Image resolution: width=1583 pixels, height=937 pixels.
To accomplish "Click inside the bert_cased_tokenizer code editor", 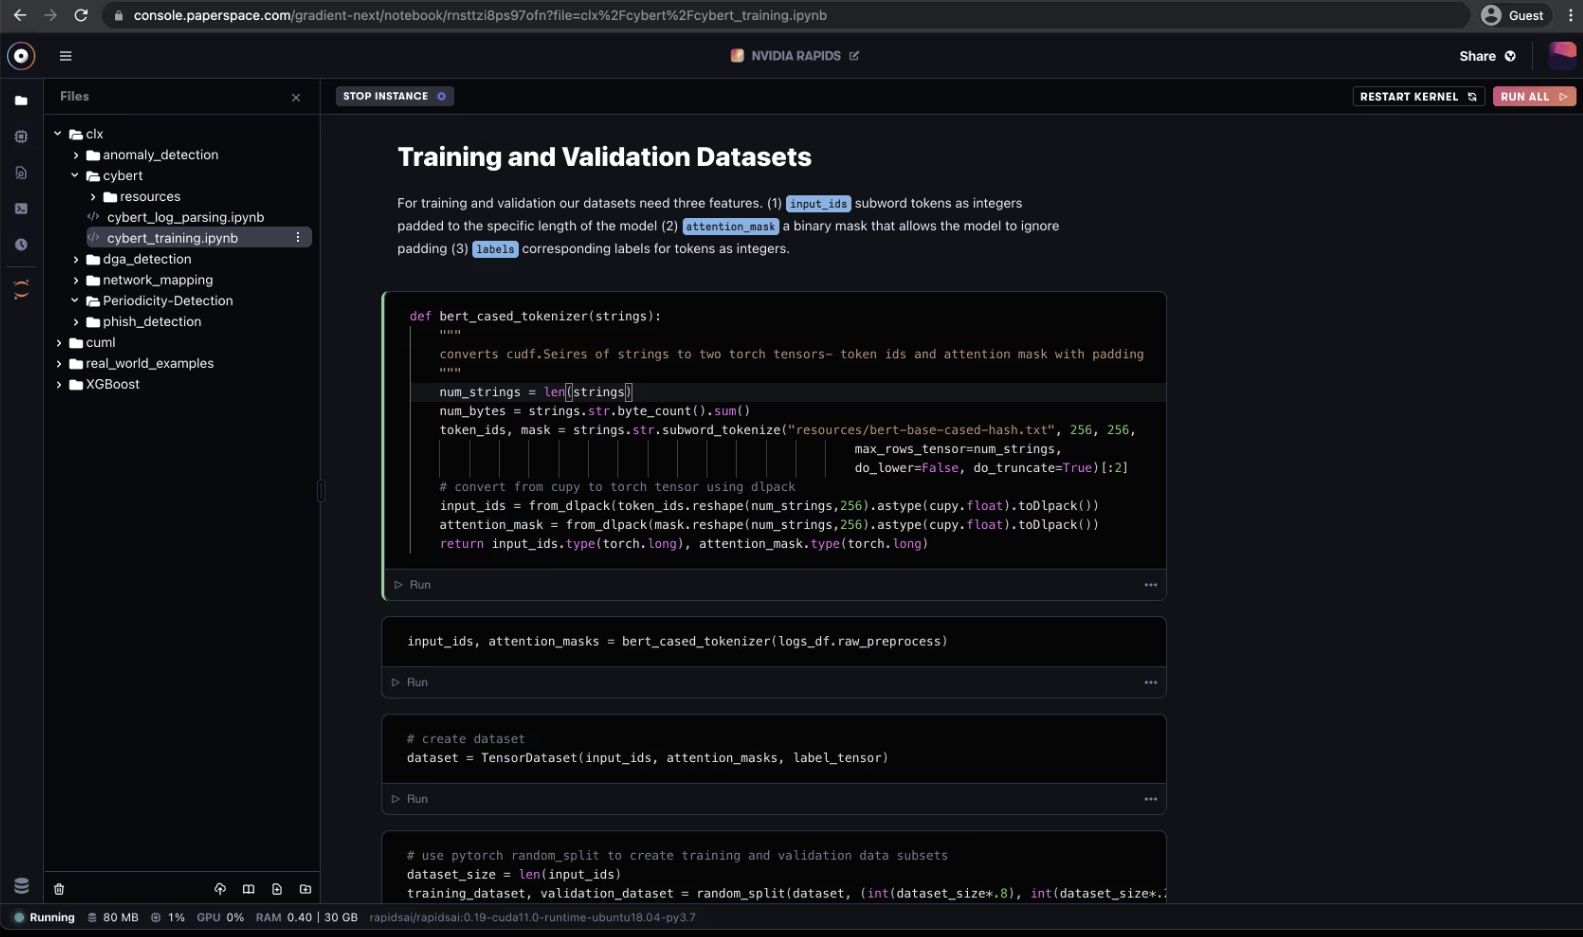I will coord(774,430).
